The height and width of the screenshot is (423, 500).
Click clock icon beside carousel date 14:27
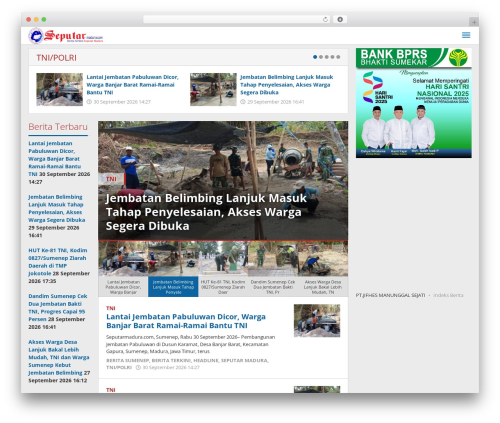coord(89,102)
